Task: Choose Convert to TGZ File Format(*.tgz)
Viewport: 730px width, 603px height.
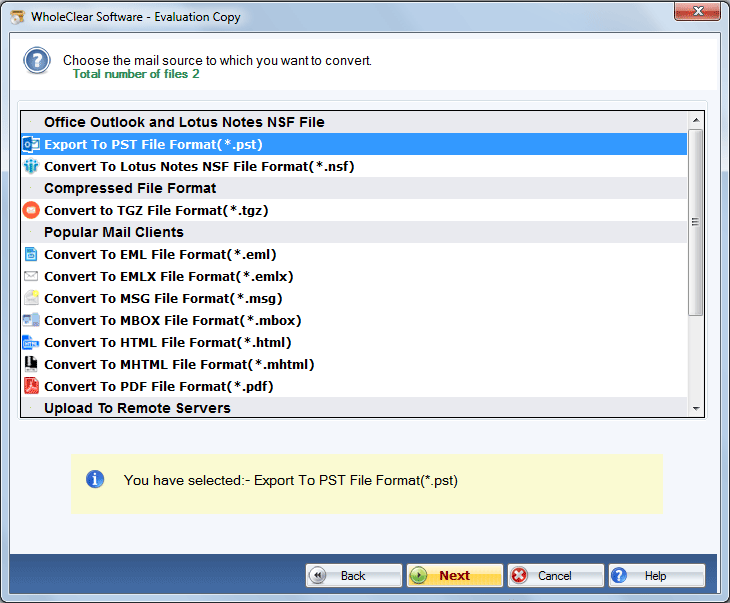Action: click(x=354, y=210)
